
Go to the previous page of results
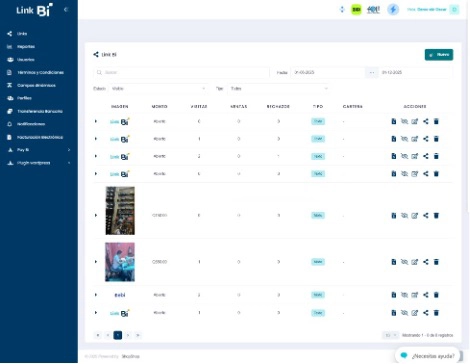point(108,335)
